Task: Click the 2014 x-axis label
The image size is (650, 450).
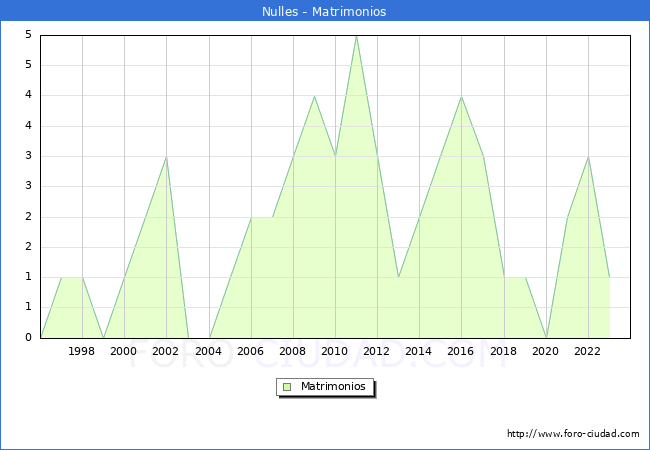Action: click(418, 351)
